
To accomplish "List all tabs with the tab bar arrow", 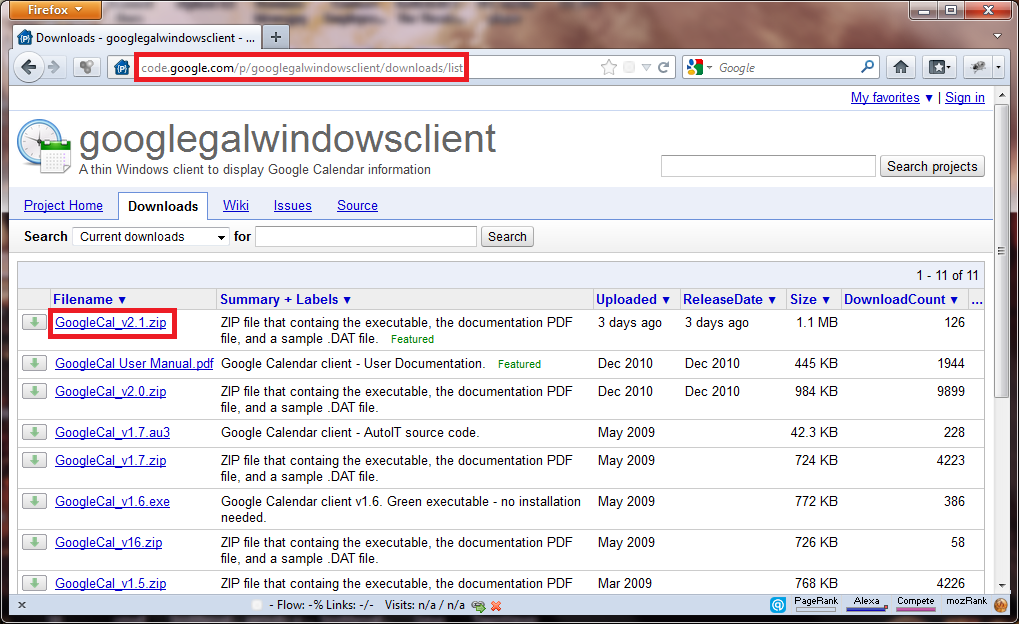I will [998, 36].
